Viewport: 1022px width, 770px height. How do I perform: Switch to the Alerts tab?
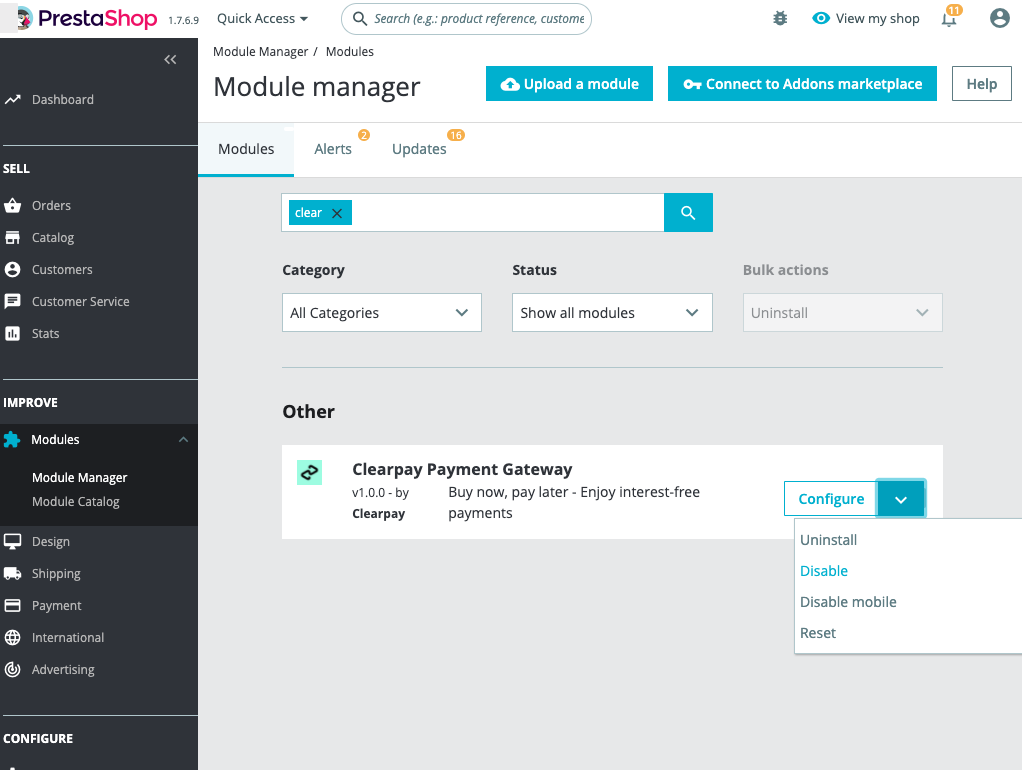[x=333, y=149]
